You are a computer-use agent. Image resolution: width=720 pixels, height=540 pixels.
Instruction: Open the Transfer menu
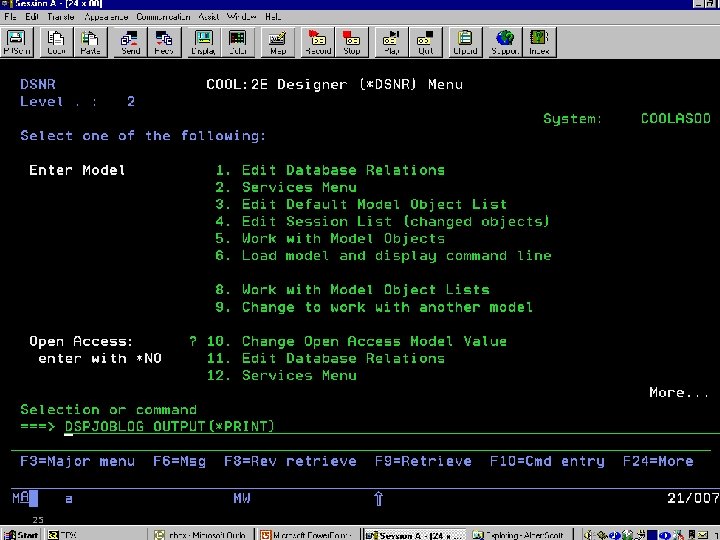click(61, 17)
